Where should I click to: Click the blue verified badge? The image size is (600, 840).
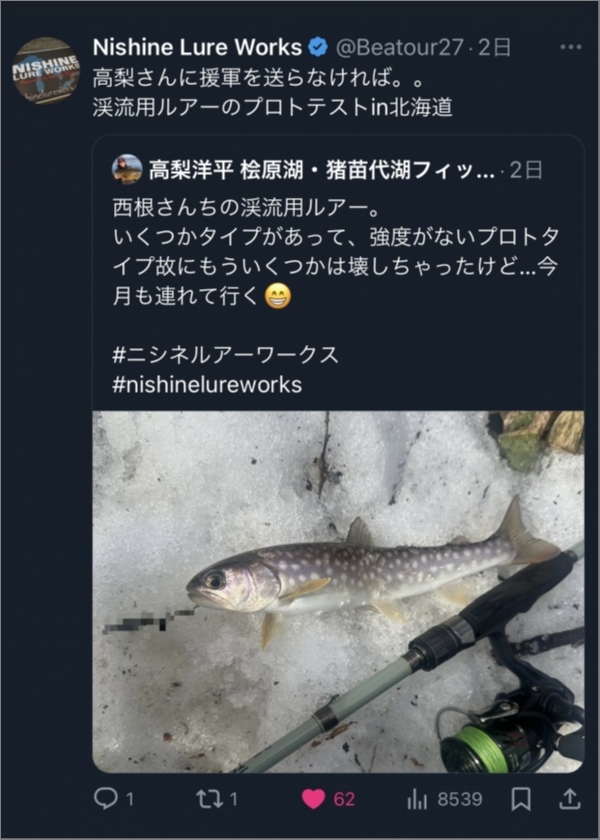coord(318,47)
